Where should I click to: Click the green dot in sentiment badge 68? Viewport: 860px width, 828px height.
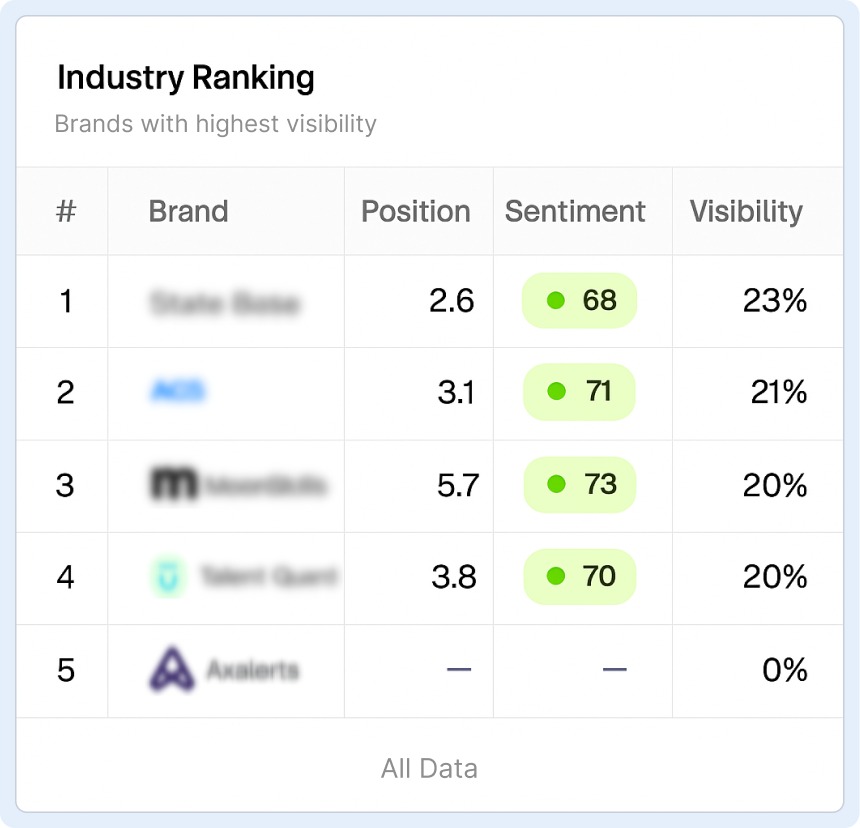(x=556, y=300)
